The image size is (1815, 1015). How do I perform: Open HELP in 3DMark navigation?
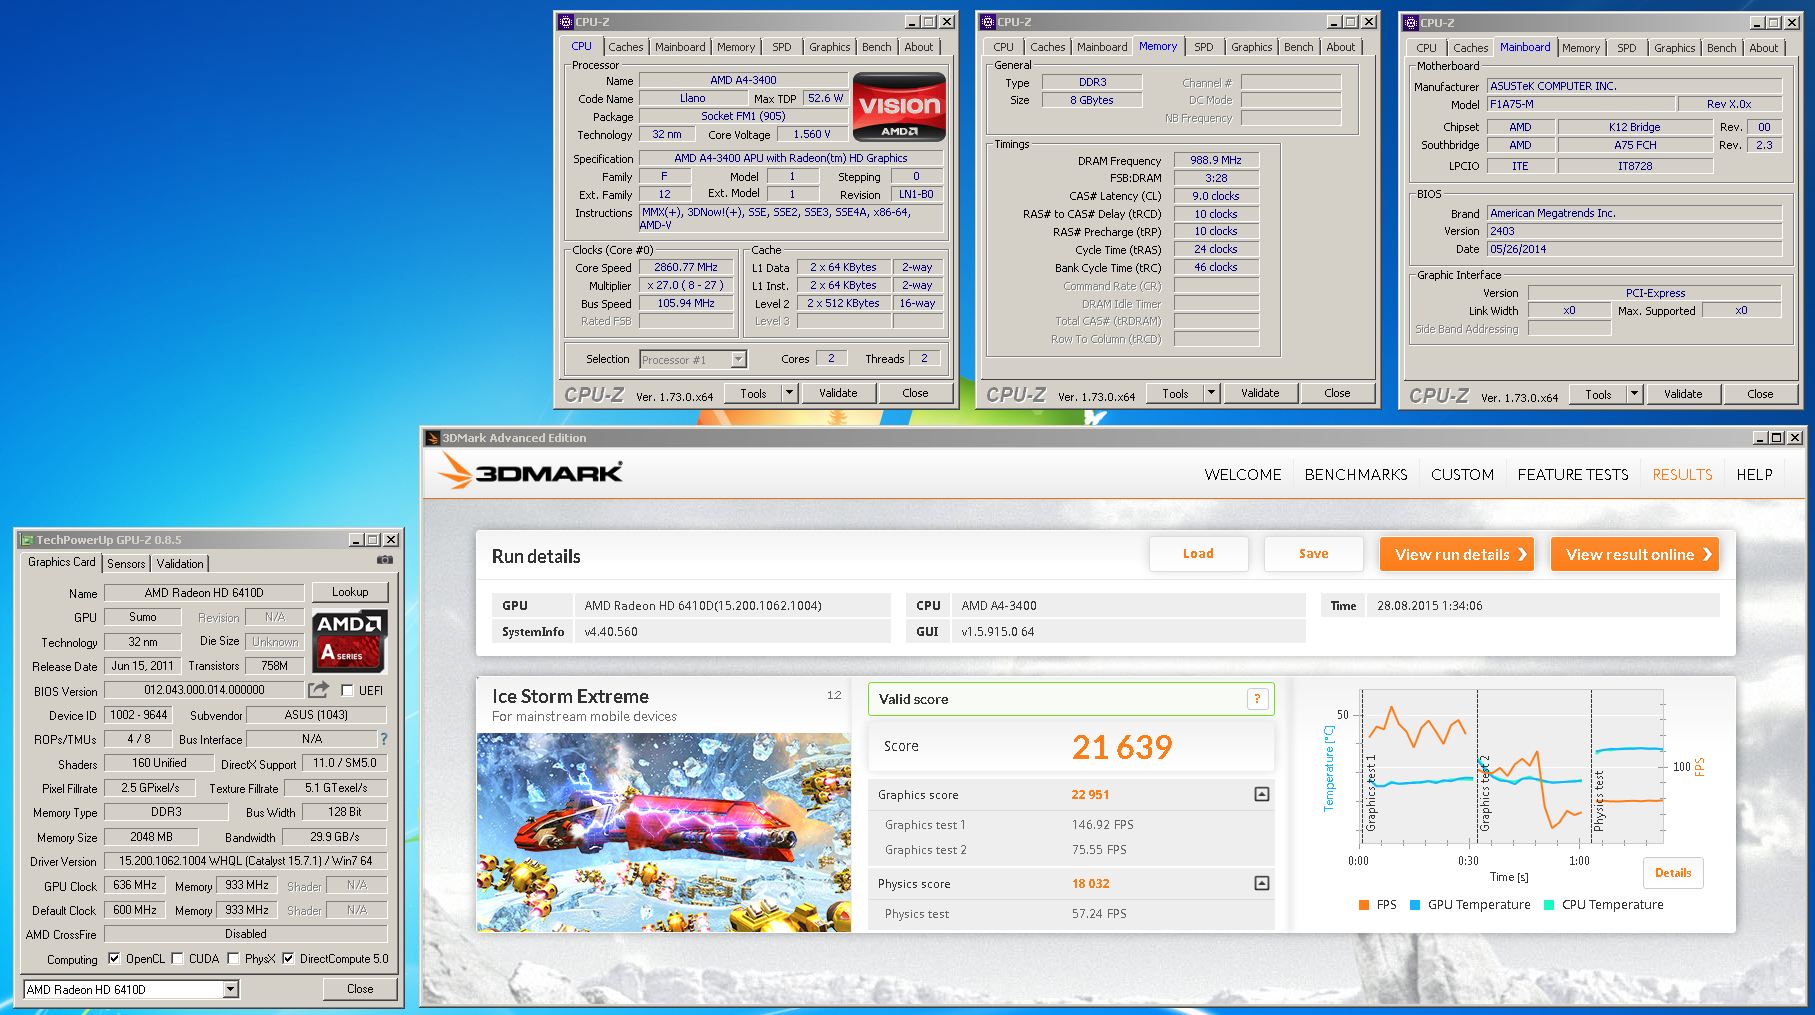click(1754, 475)
